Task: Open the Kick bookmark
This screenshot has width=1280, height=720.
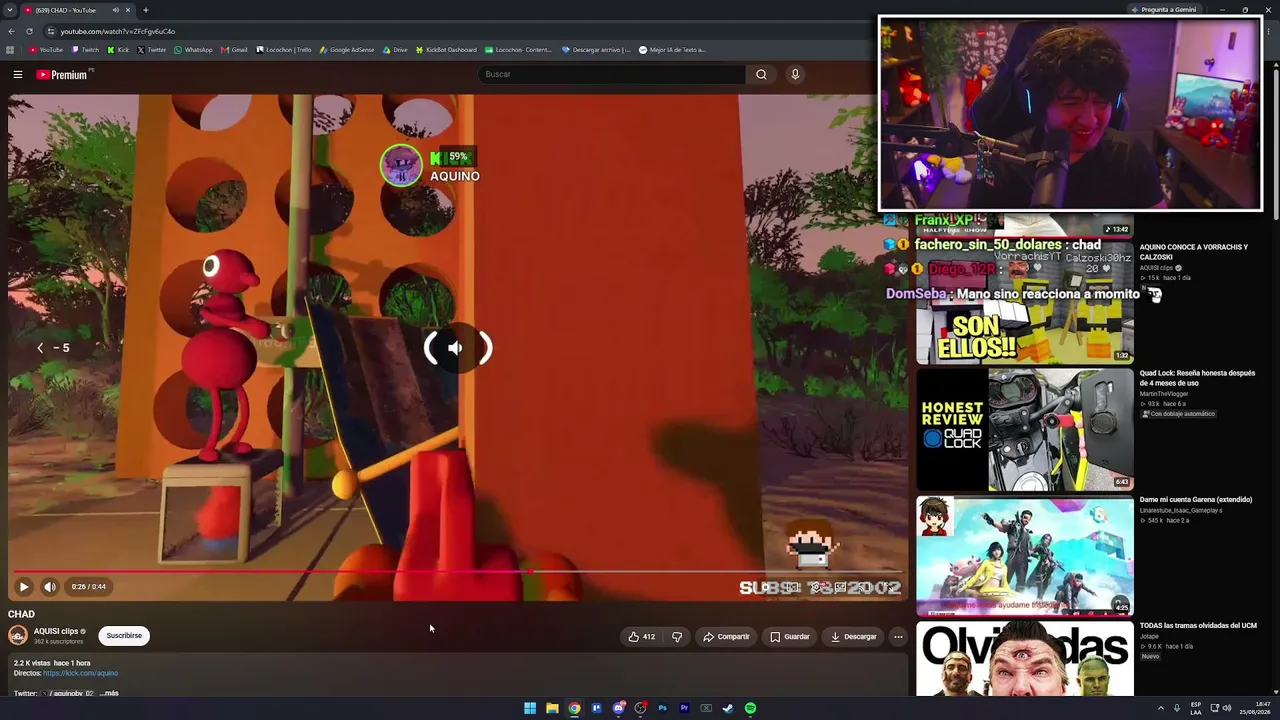Action: [x=119, y=49]
